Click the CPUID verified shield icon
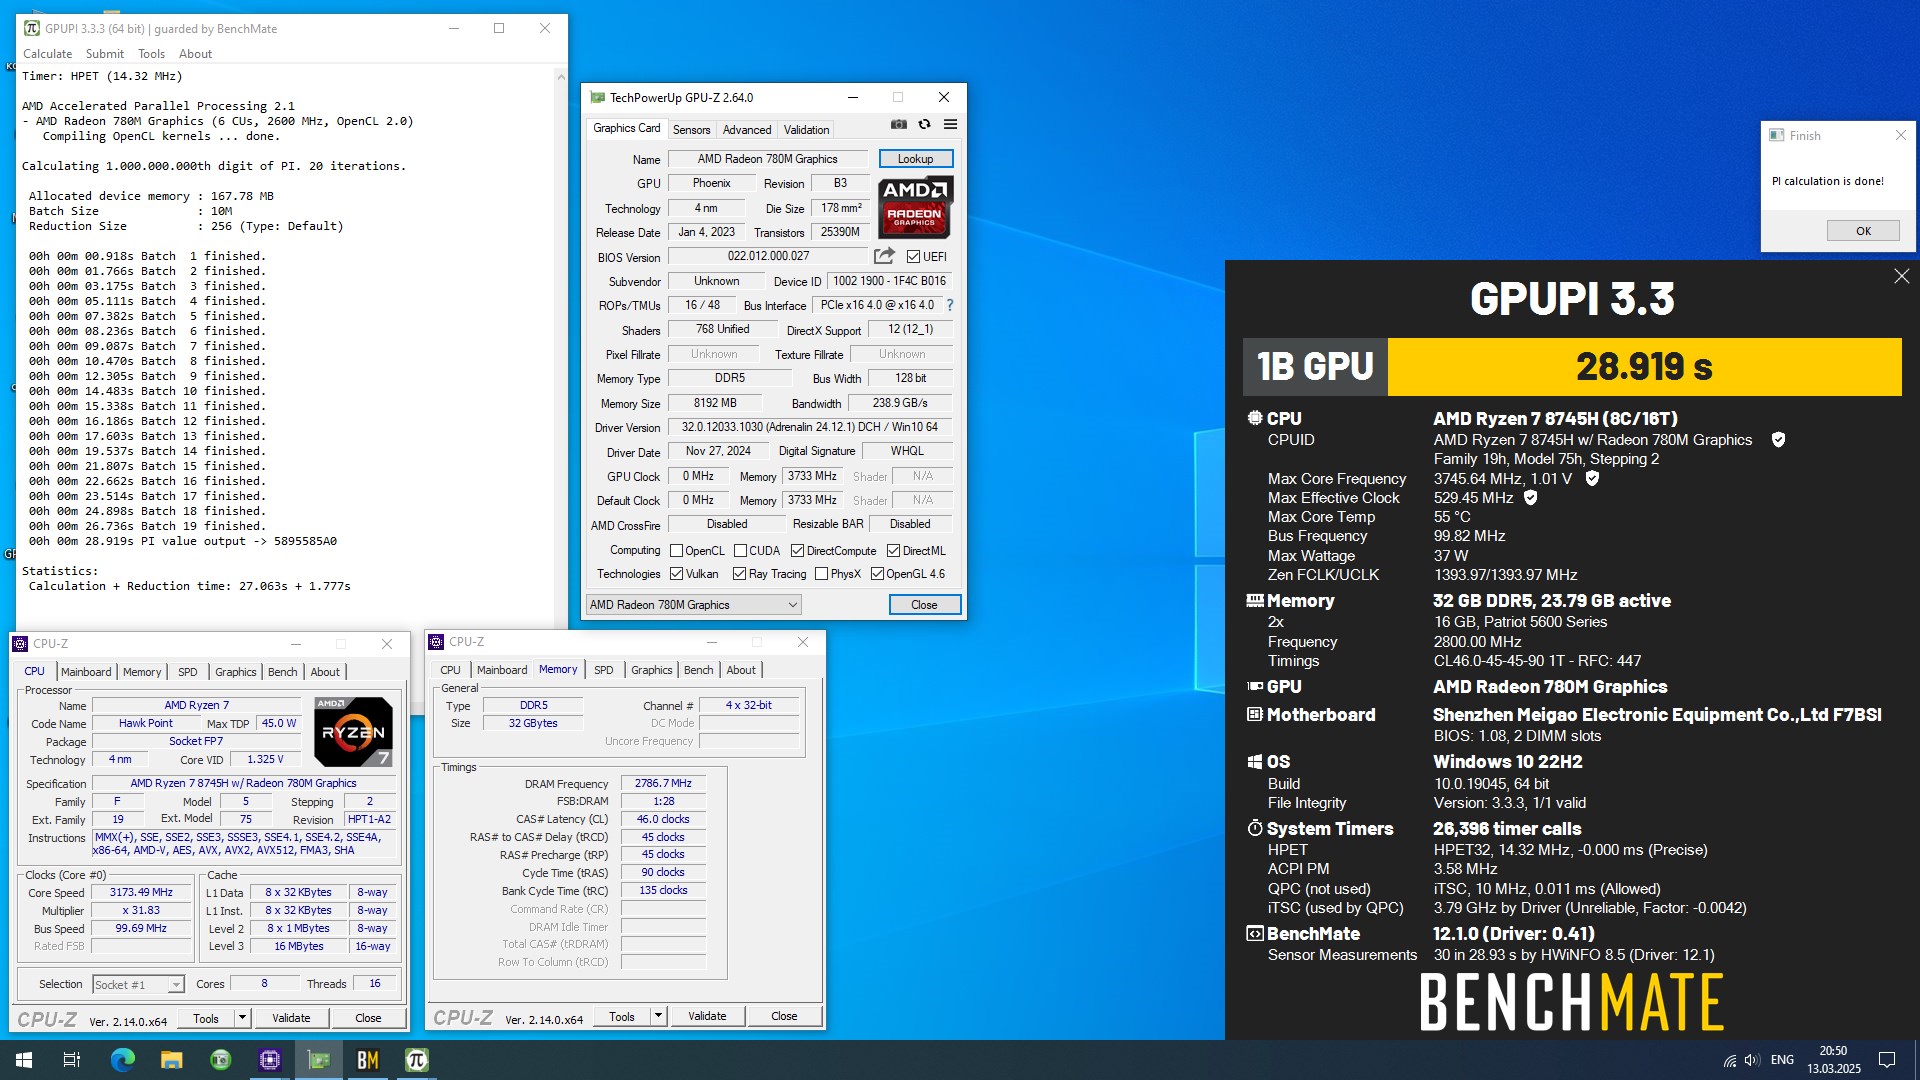Screen dimensions: 1920x1080 1779,440
